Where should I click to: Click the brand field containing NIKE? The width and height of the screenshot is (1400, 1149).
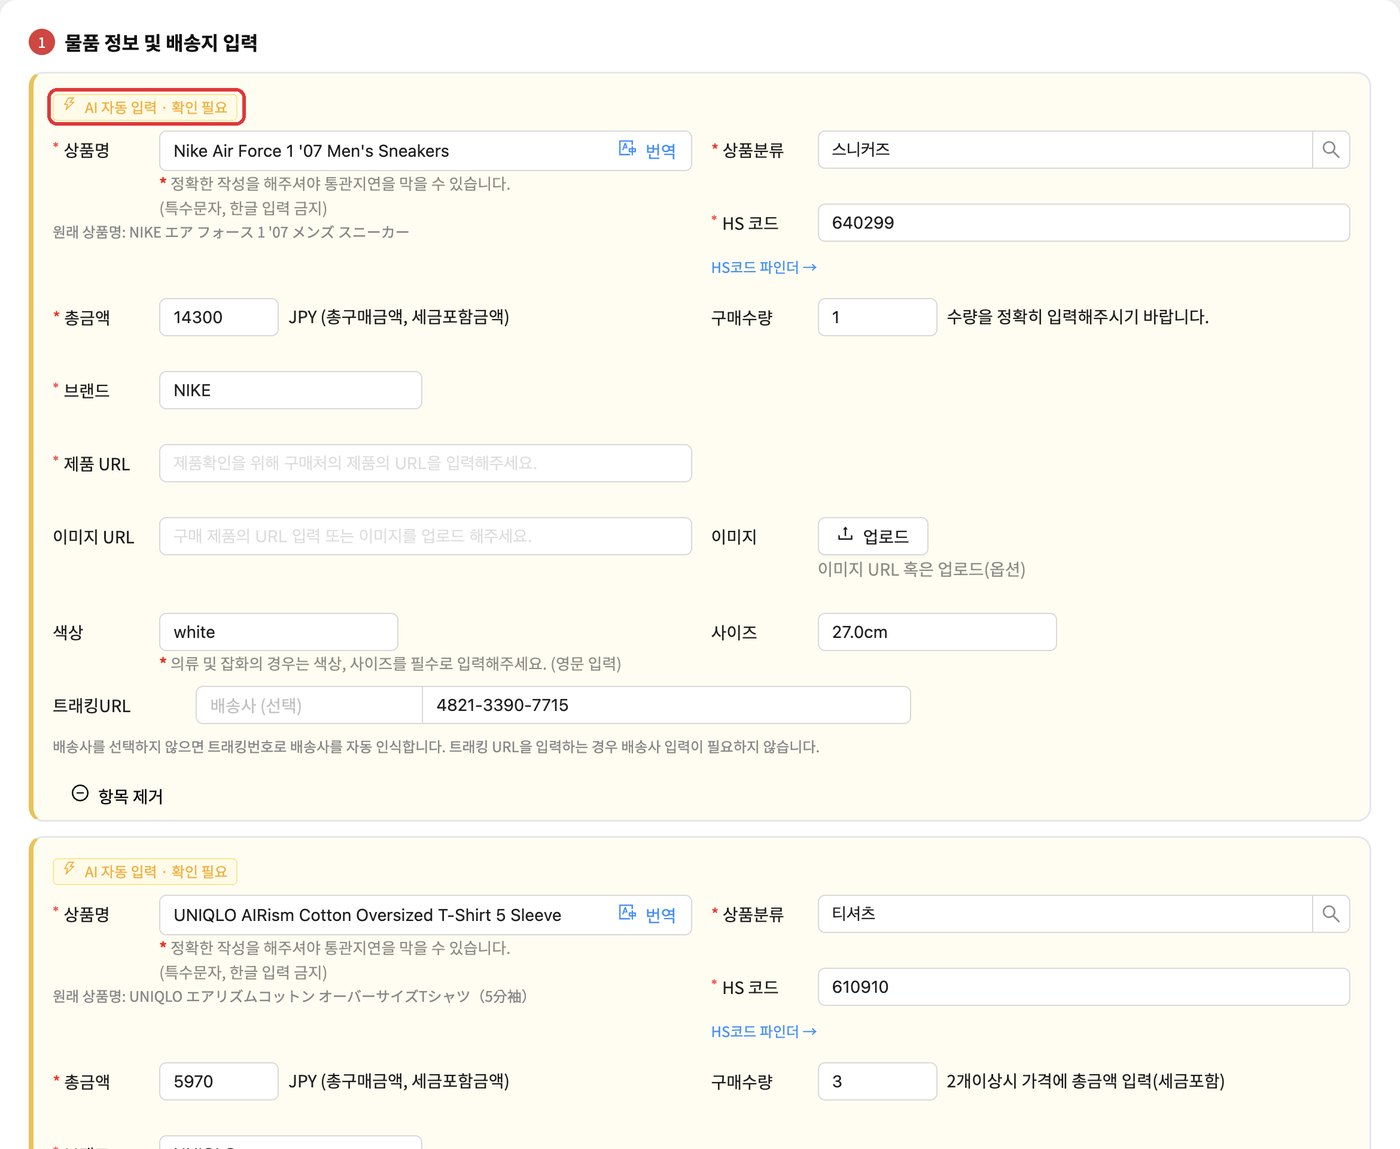pos(290,390)
